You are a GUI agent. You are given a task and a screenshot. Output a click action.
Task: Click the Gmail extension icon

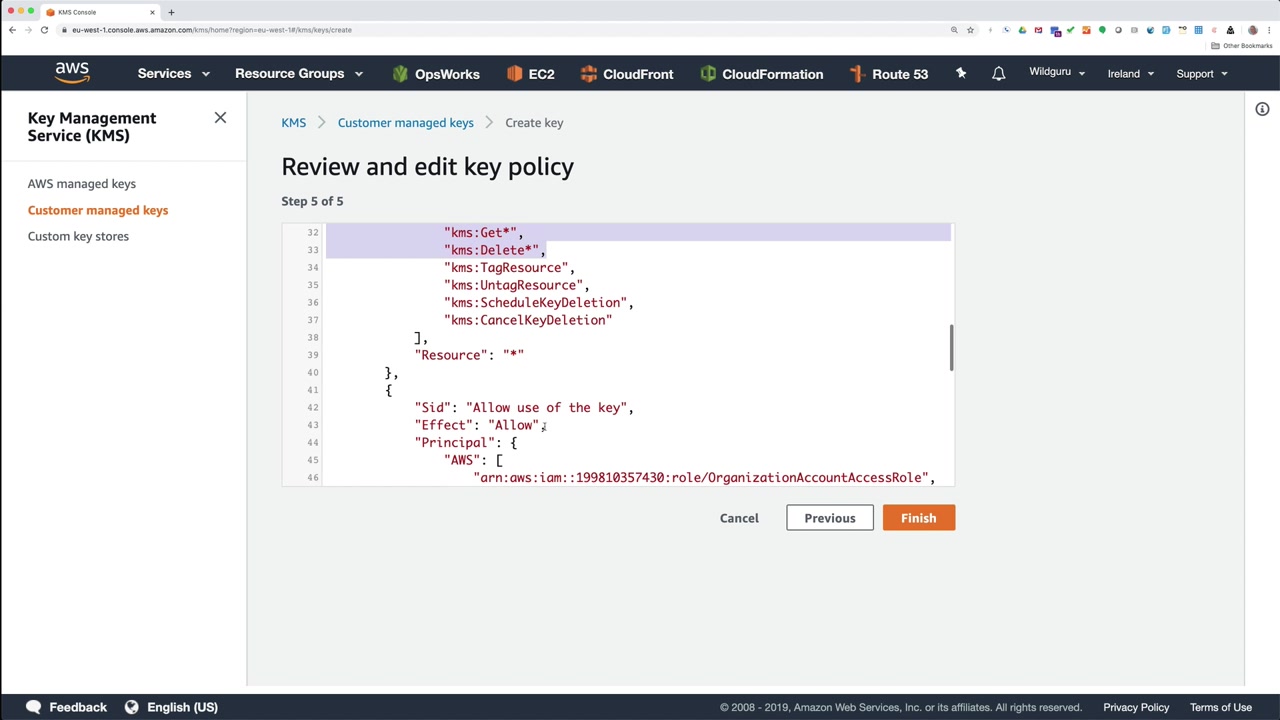pyautogui.click(x=1038, y=30)
